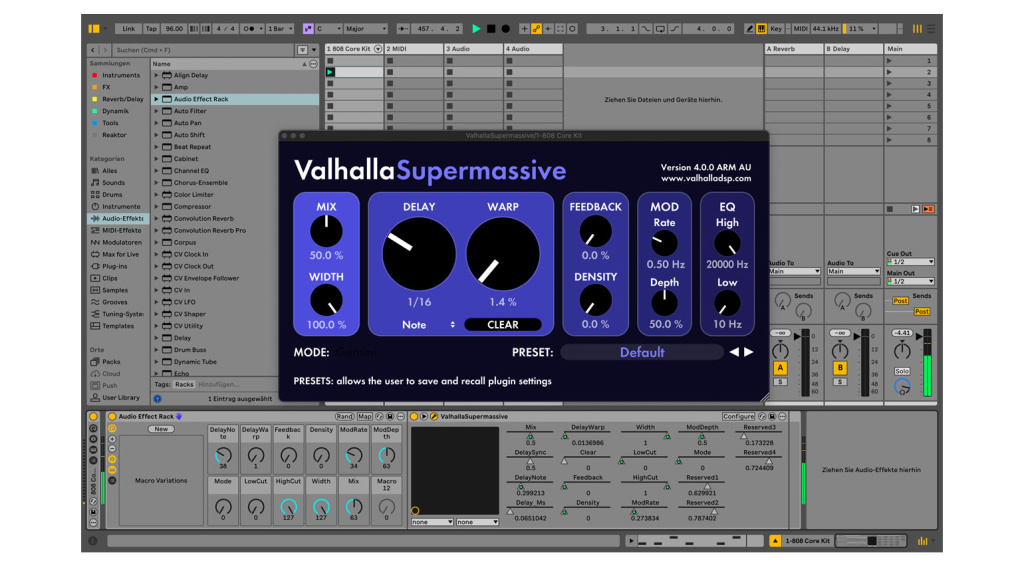Expand the Compressor folder
The height and width of the screenshot is (565, 1024).
pyautogui.click(x=157, y=206)
